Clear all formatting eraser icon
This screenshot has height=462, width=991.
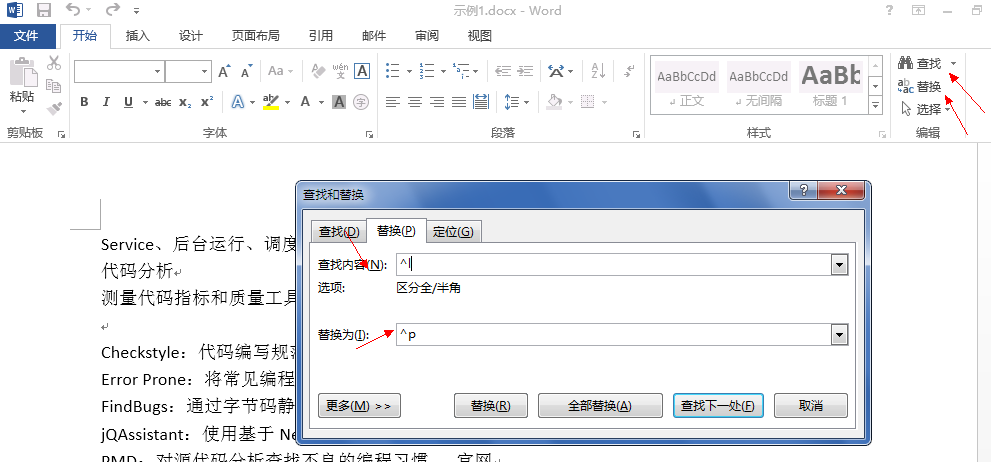(x=319, y=71)
